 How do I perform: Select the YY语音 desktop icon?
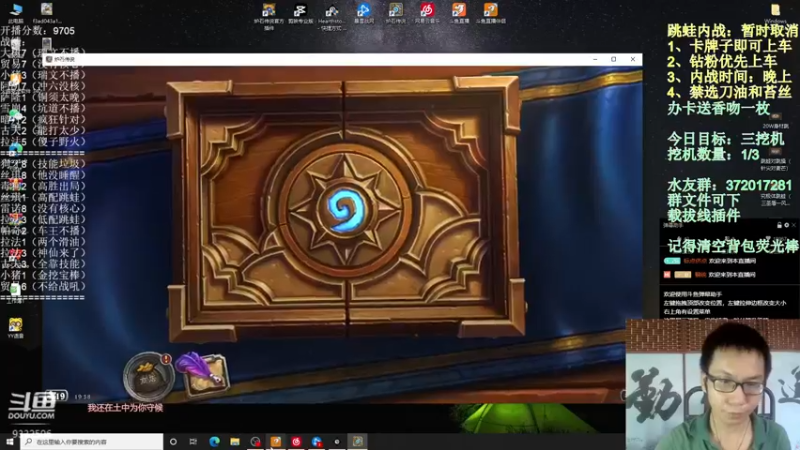tap(16, 328)
